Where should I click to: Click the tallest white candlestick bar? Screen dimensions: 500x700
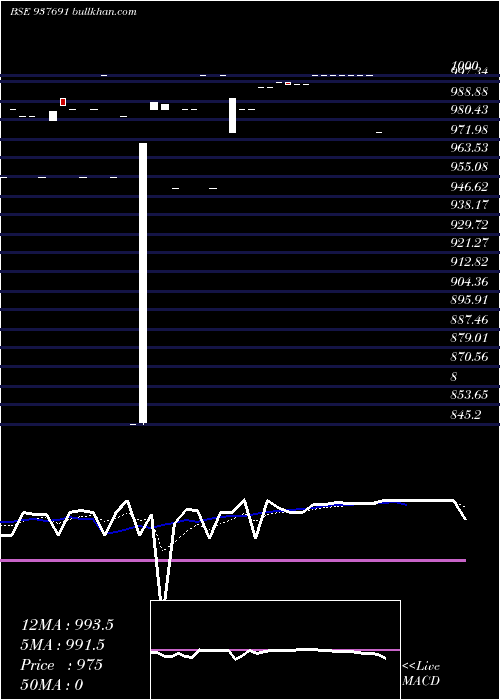(143, 283)
